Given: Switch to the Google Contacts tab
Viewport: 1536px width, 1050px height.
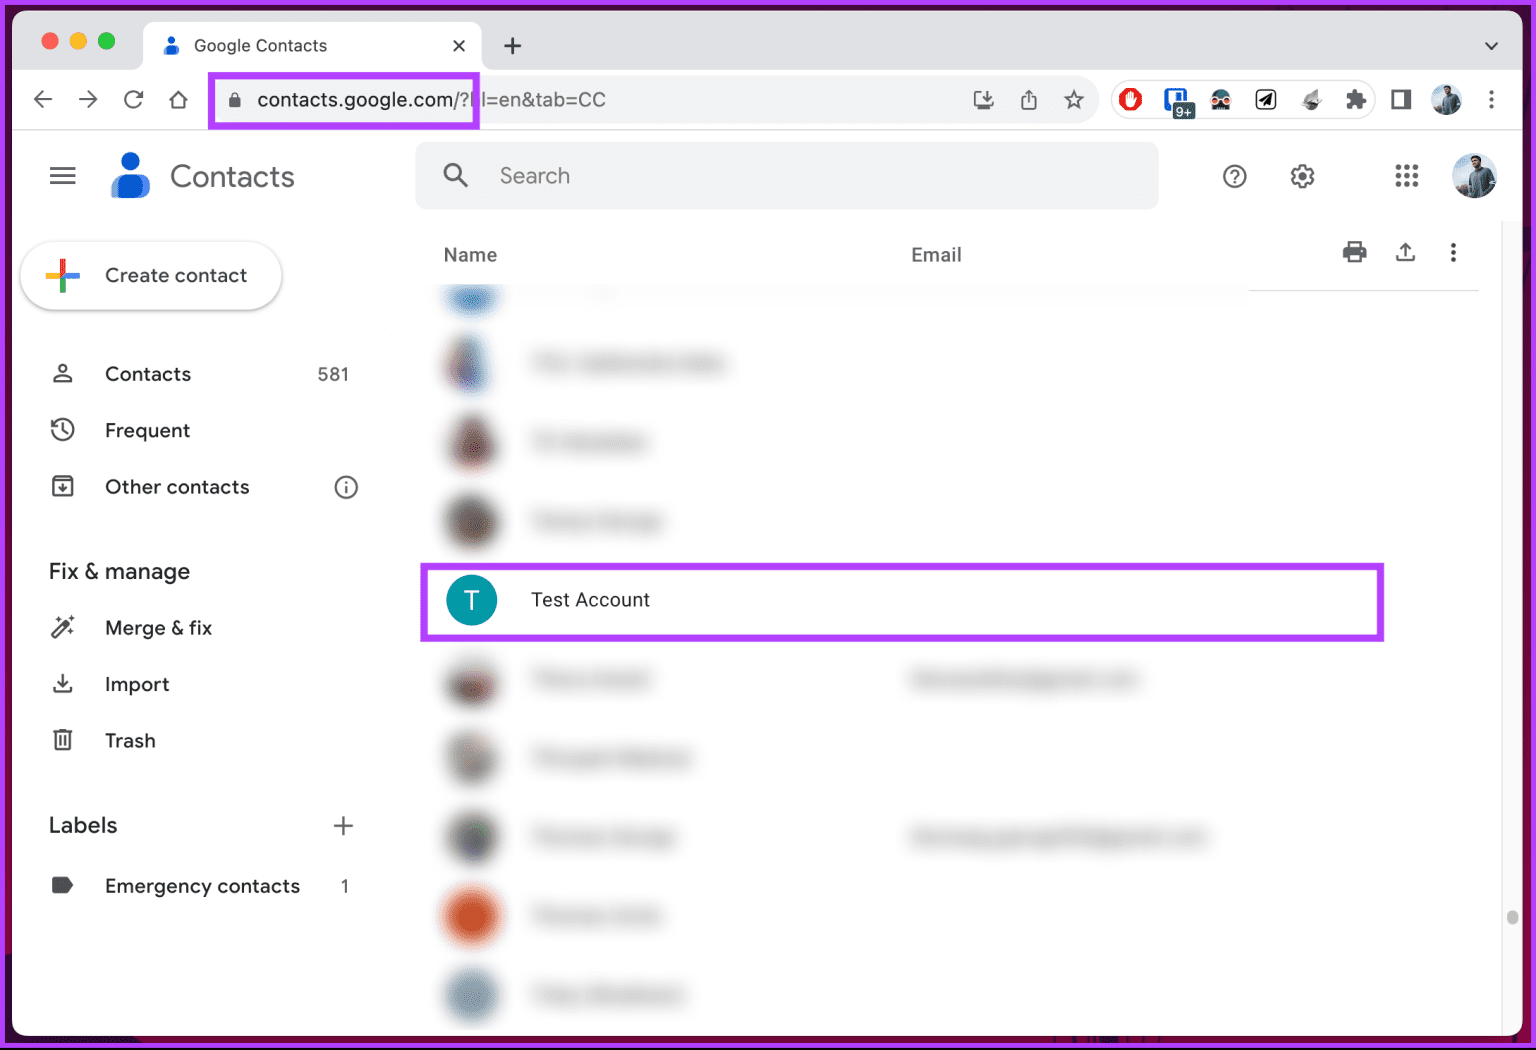Looking at the screenshot, I should click(260, 45).
